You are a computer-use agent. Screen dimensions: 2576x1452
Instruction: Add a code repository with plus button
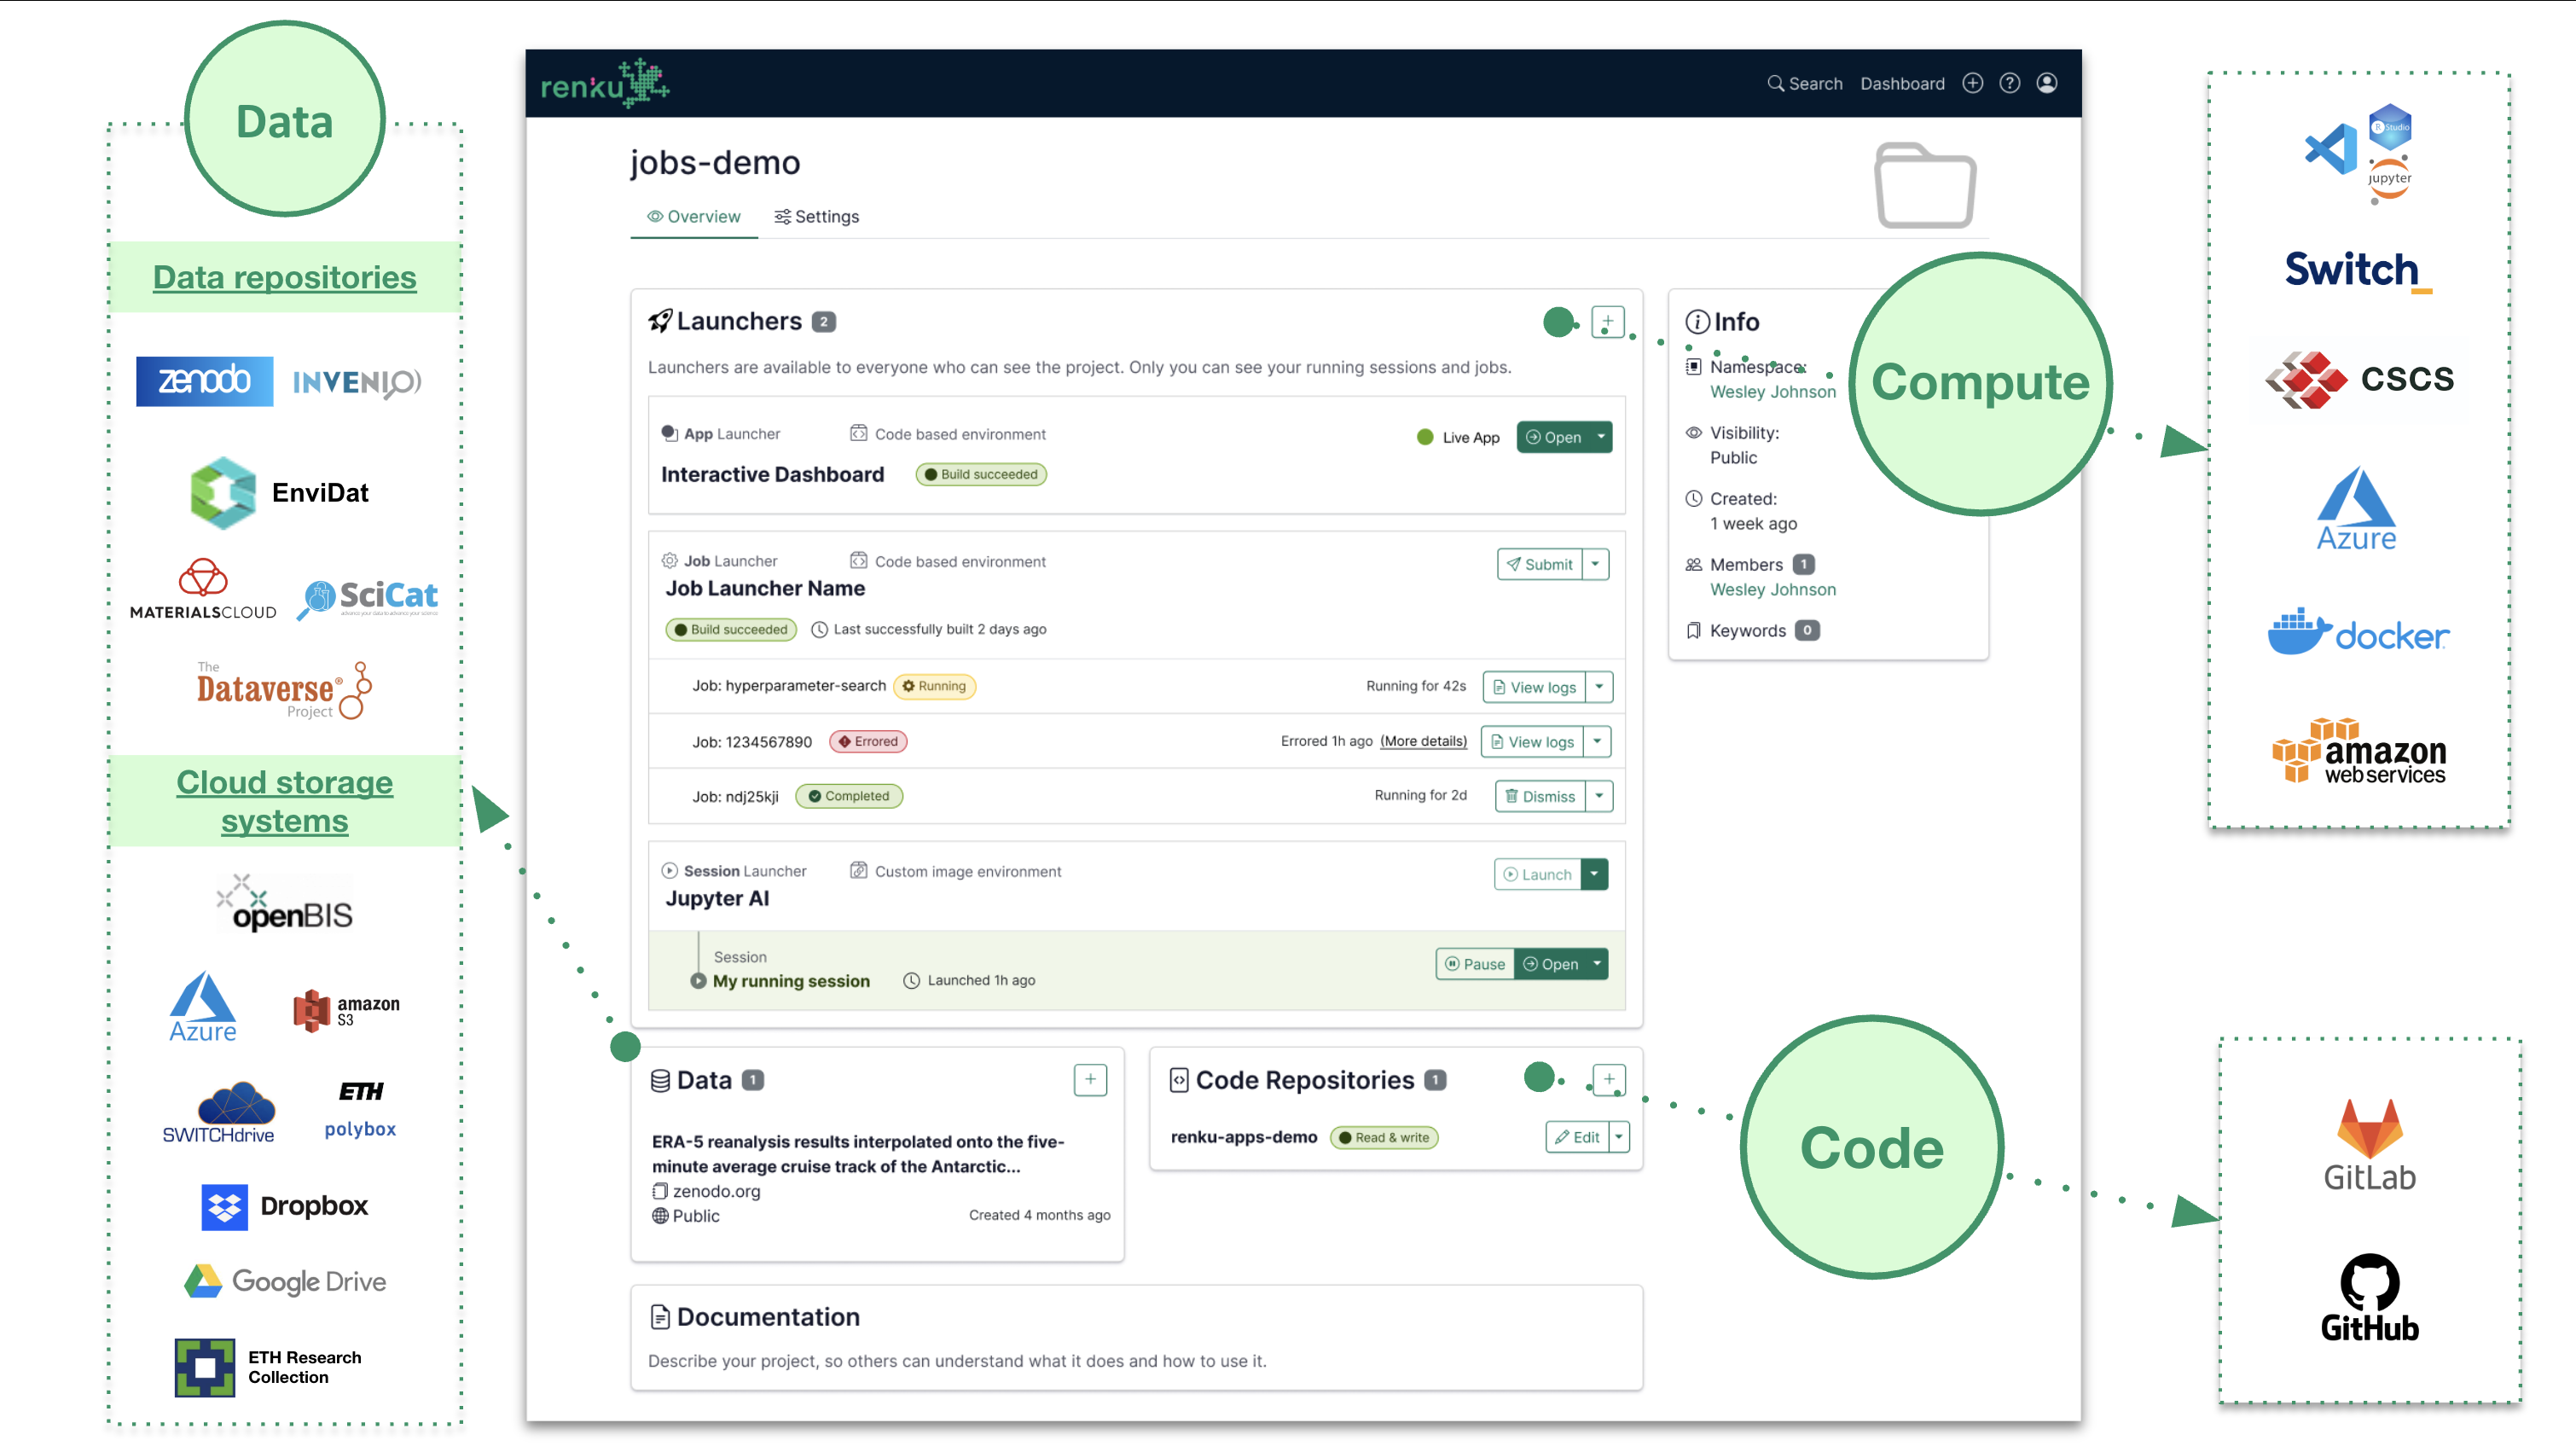(x=1608, y=1079)
